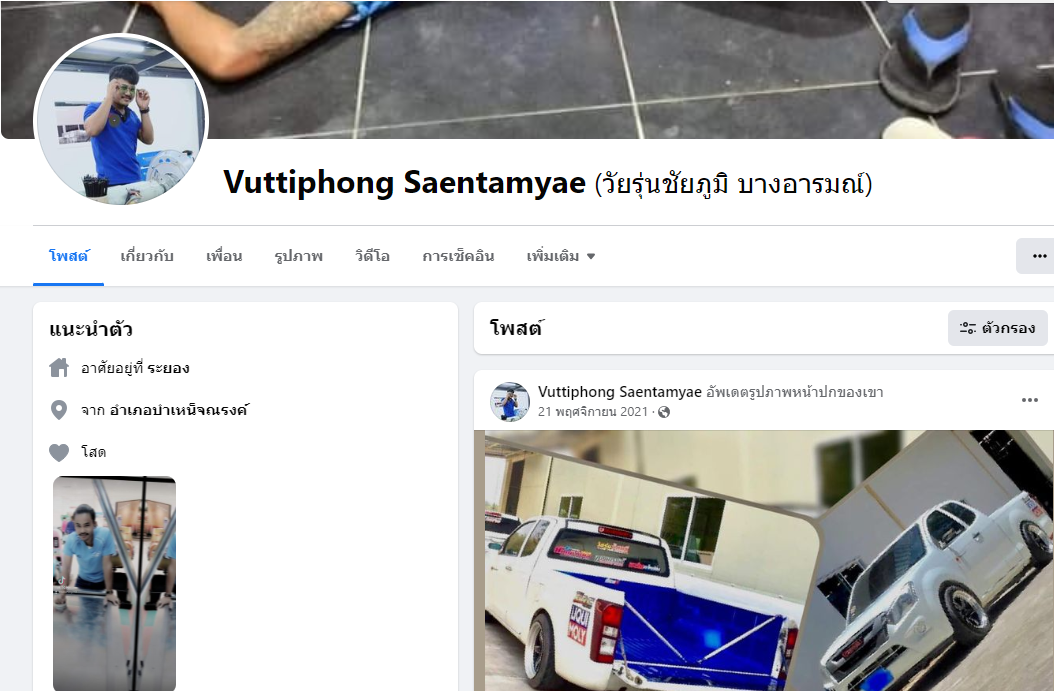This screenshot has height=691, width=1054.
Task: Open the อำเภอบำเหน็จณรงค์ hometown link
Action: [x=179, y=410]
